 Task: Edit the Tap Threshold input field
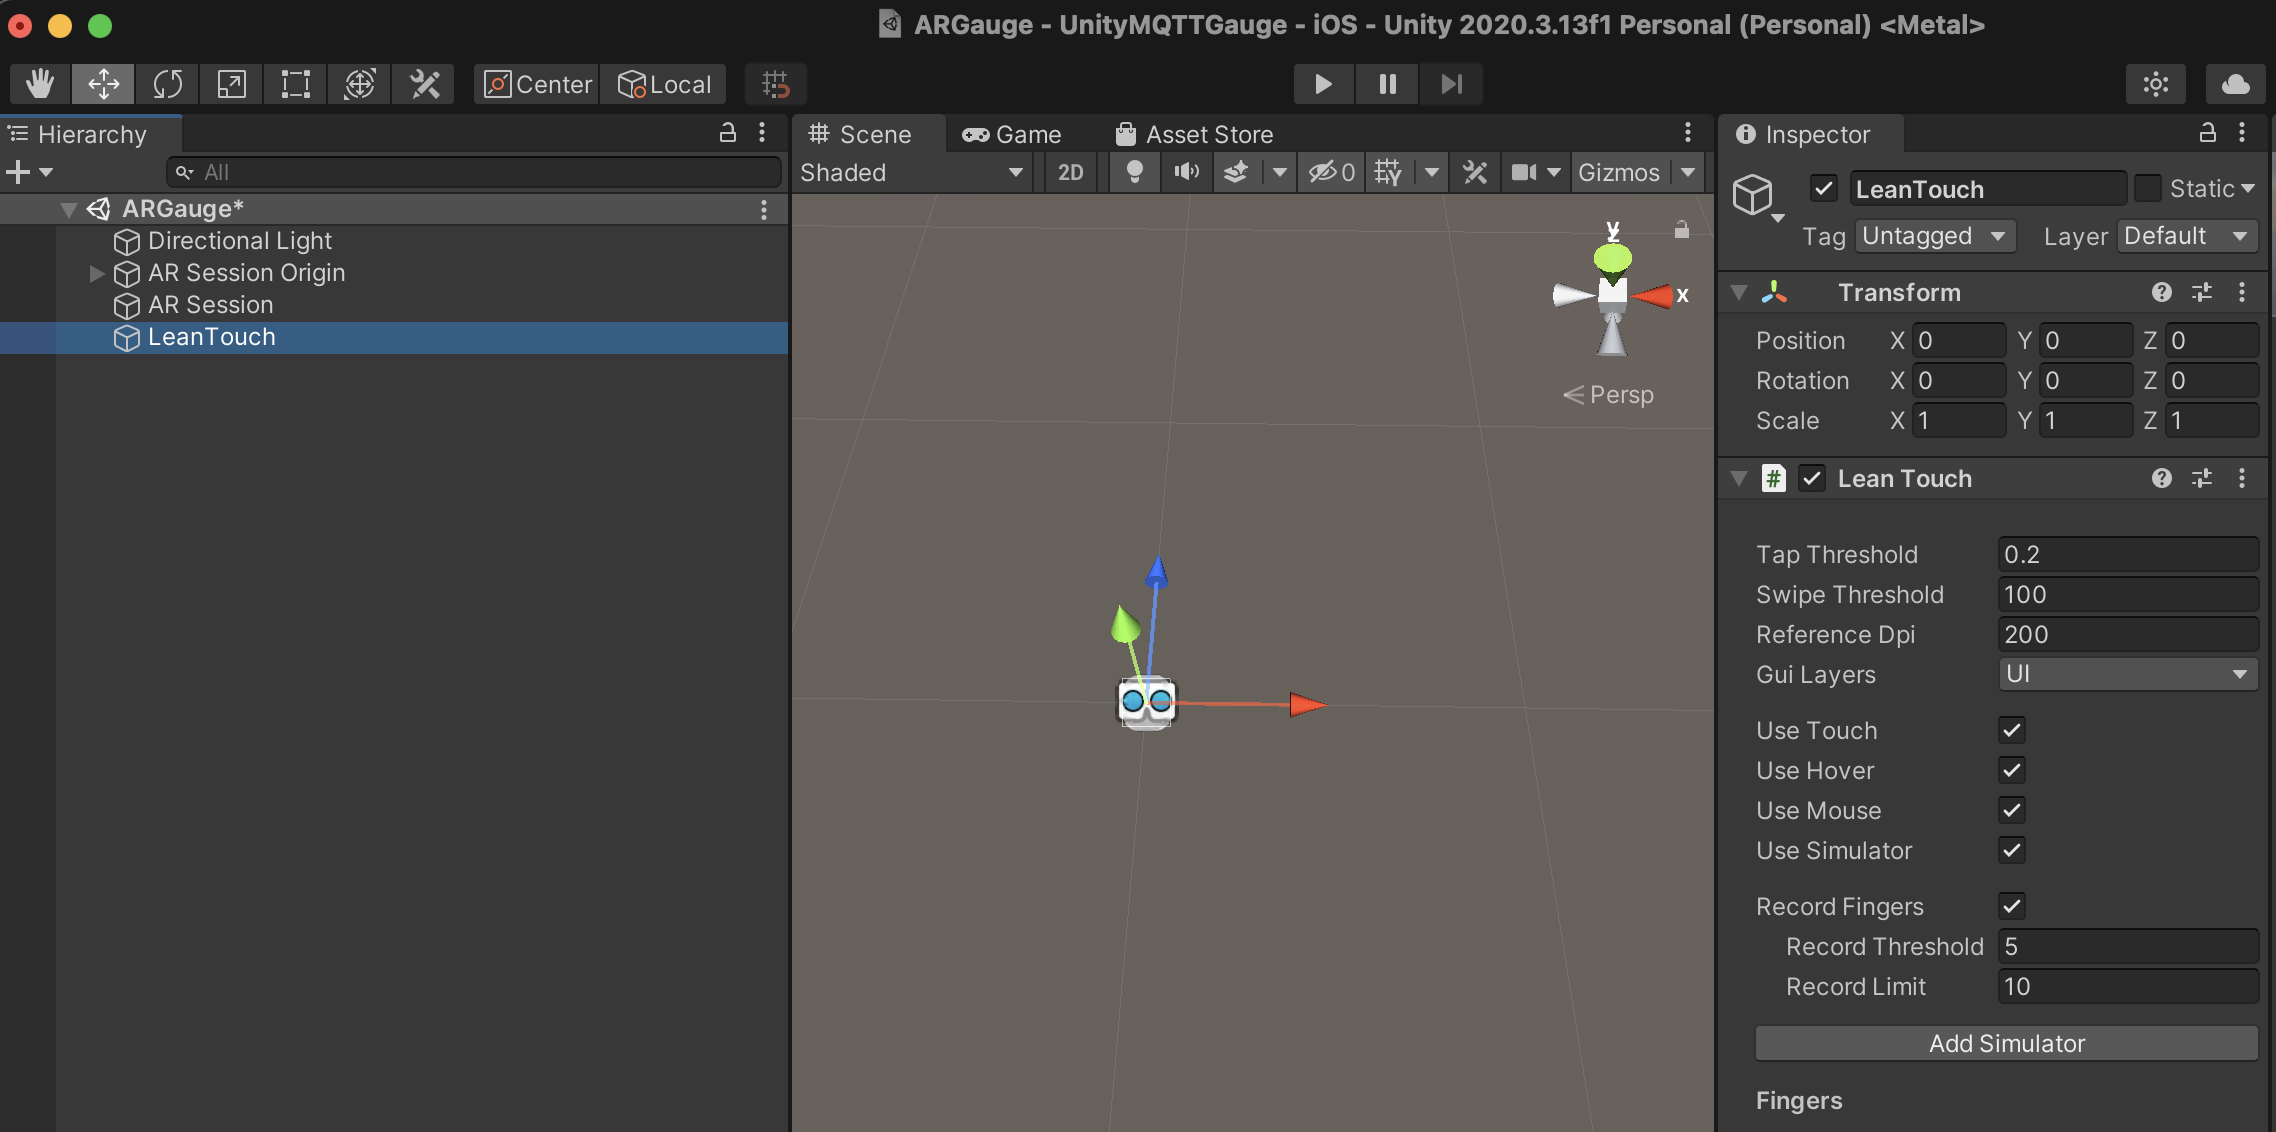2124,553
